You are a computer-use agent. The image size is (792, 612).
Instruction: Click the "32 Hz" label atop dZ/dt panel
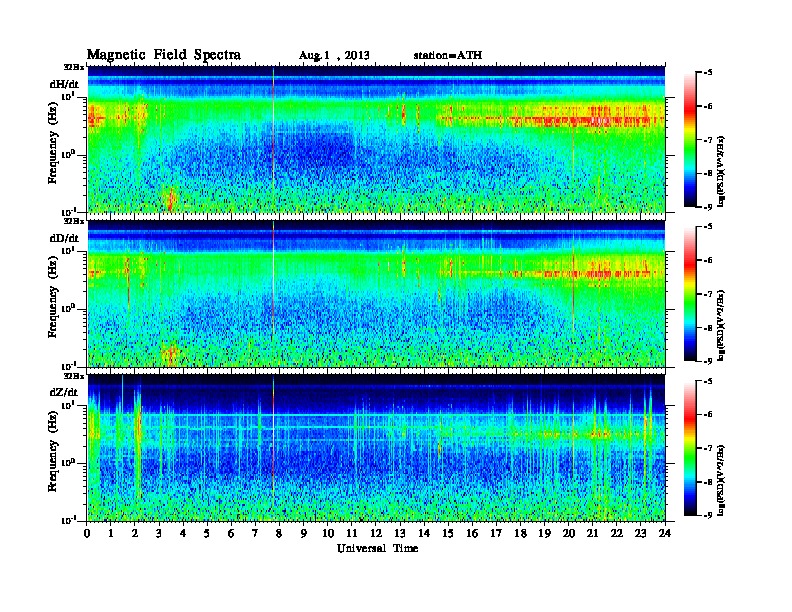click(x=74, y=376)
